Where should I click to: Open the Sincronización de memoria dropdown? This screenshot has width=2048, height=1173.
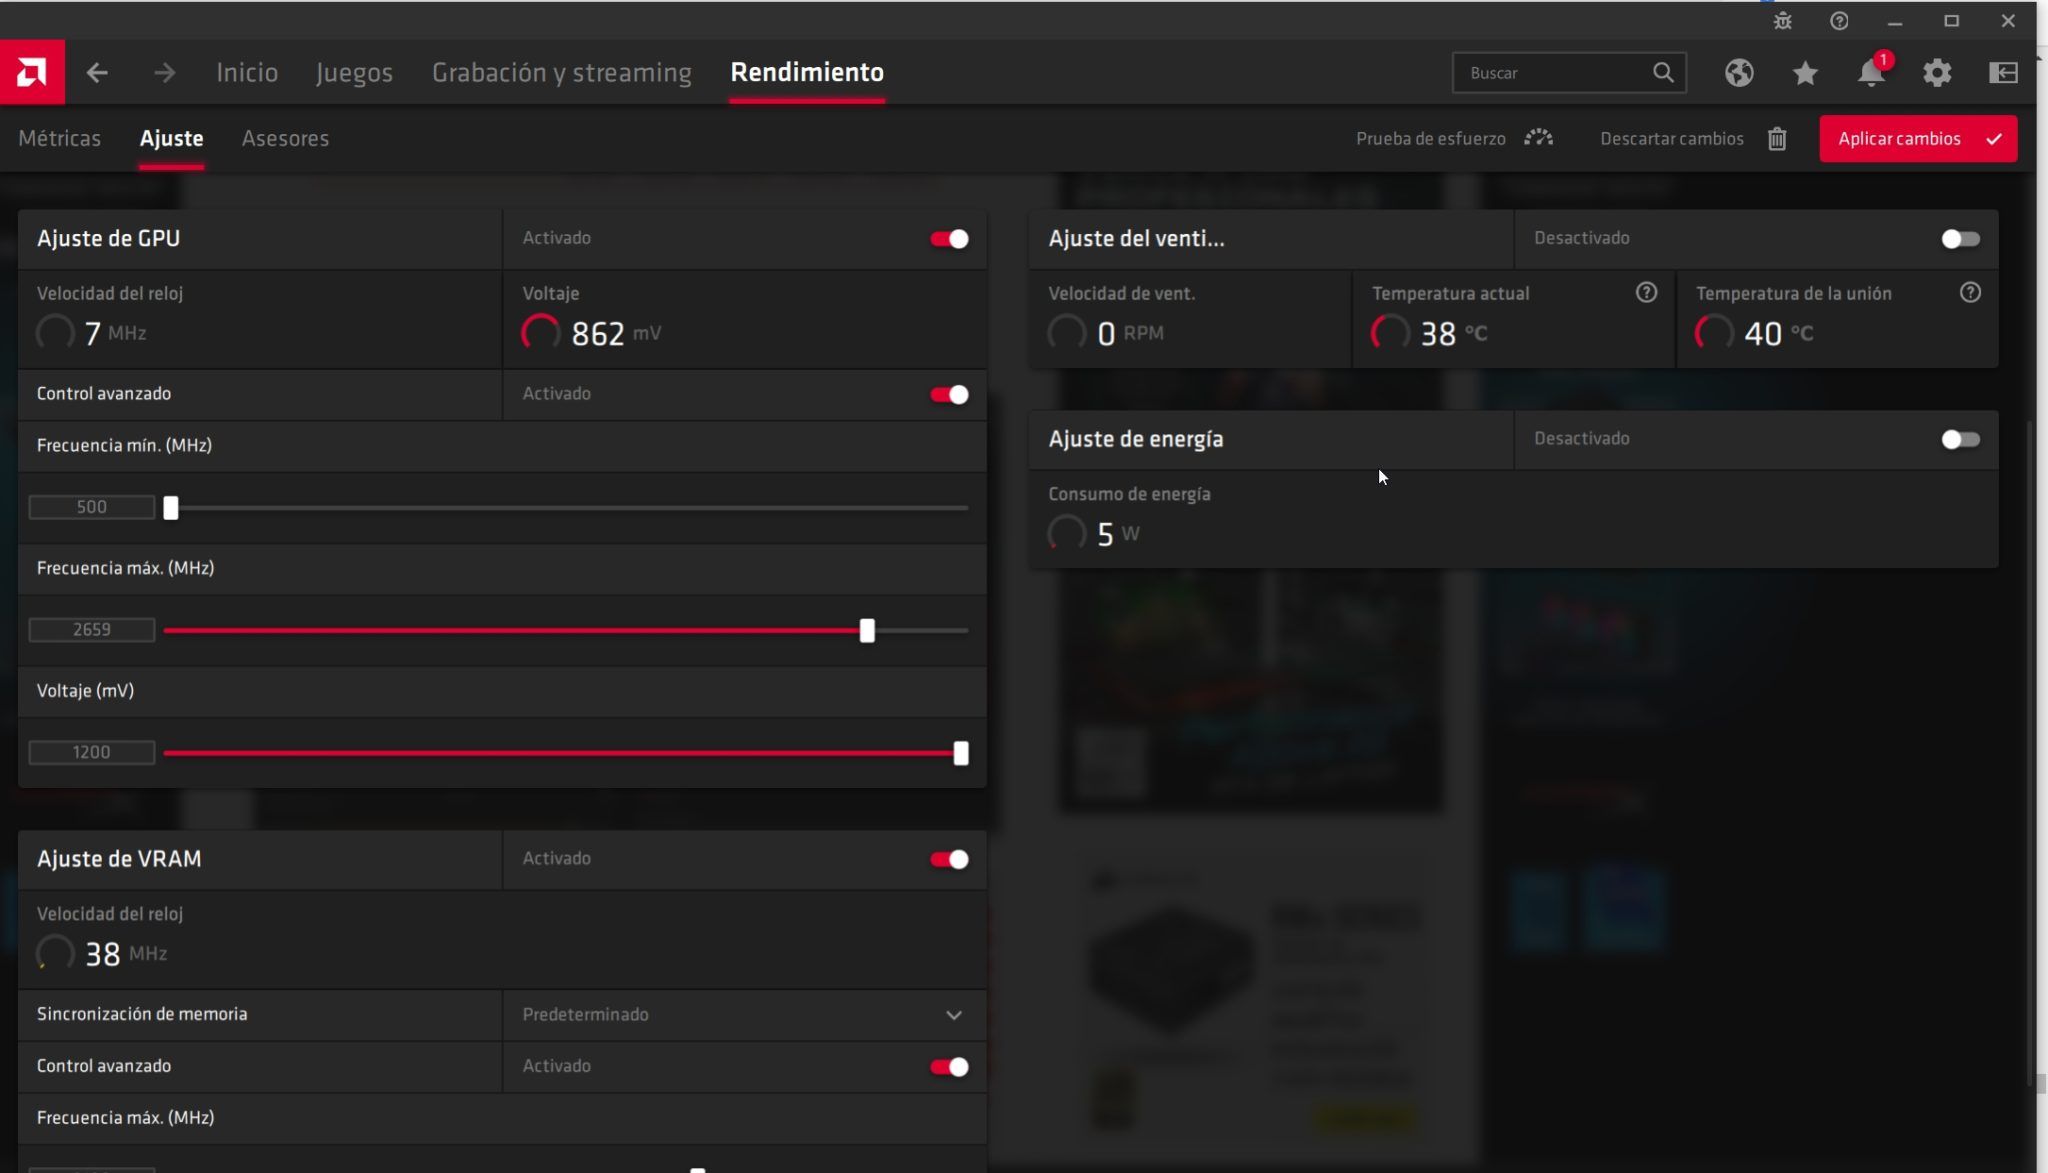tap(954, 1015)
